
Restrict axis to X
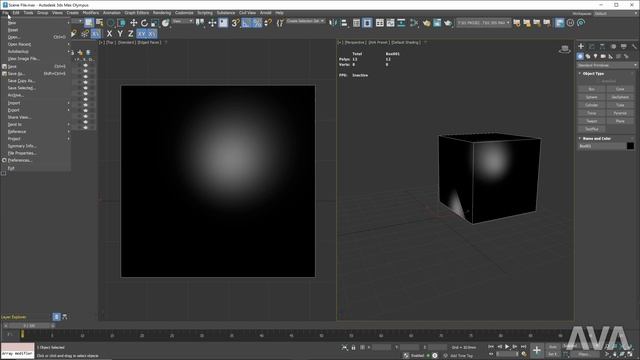109,34
